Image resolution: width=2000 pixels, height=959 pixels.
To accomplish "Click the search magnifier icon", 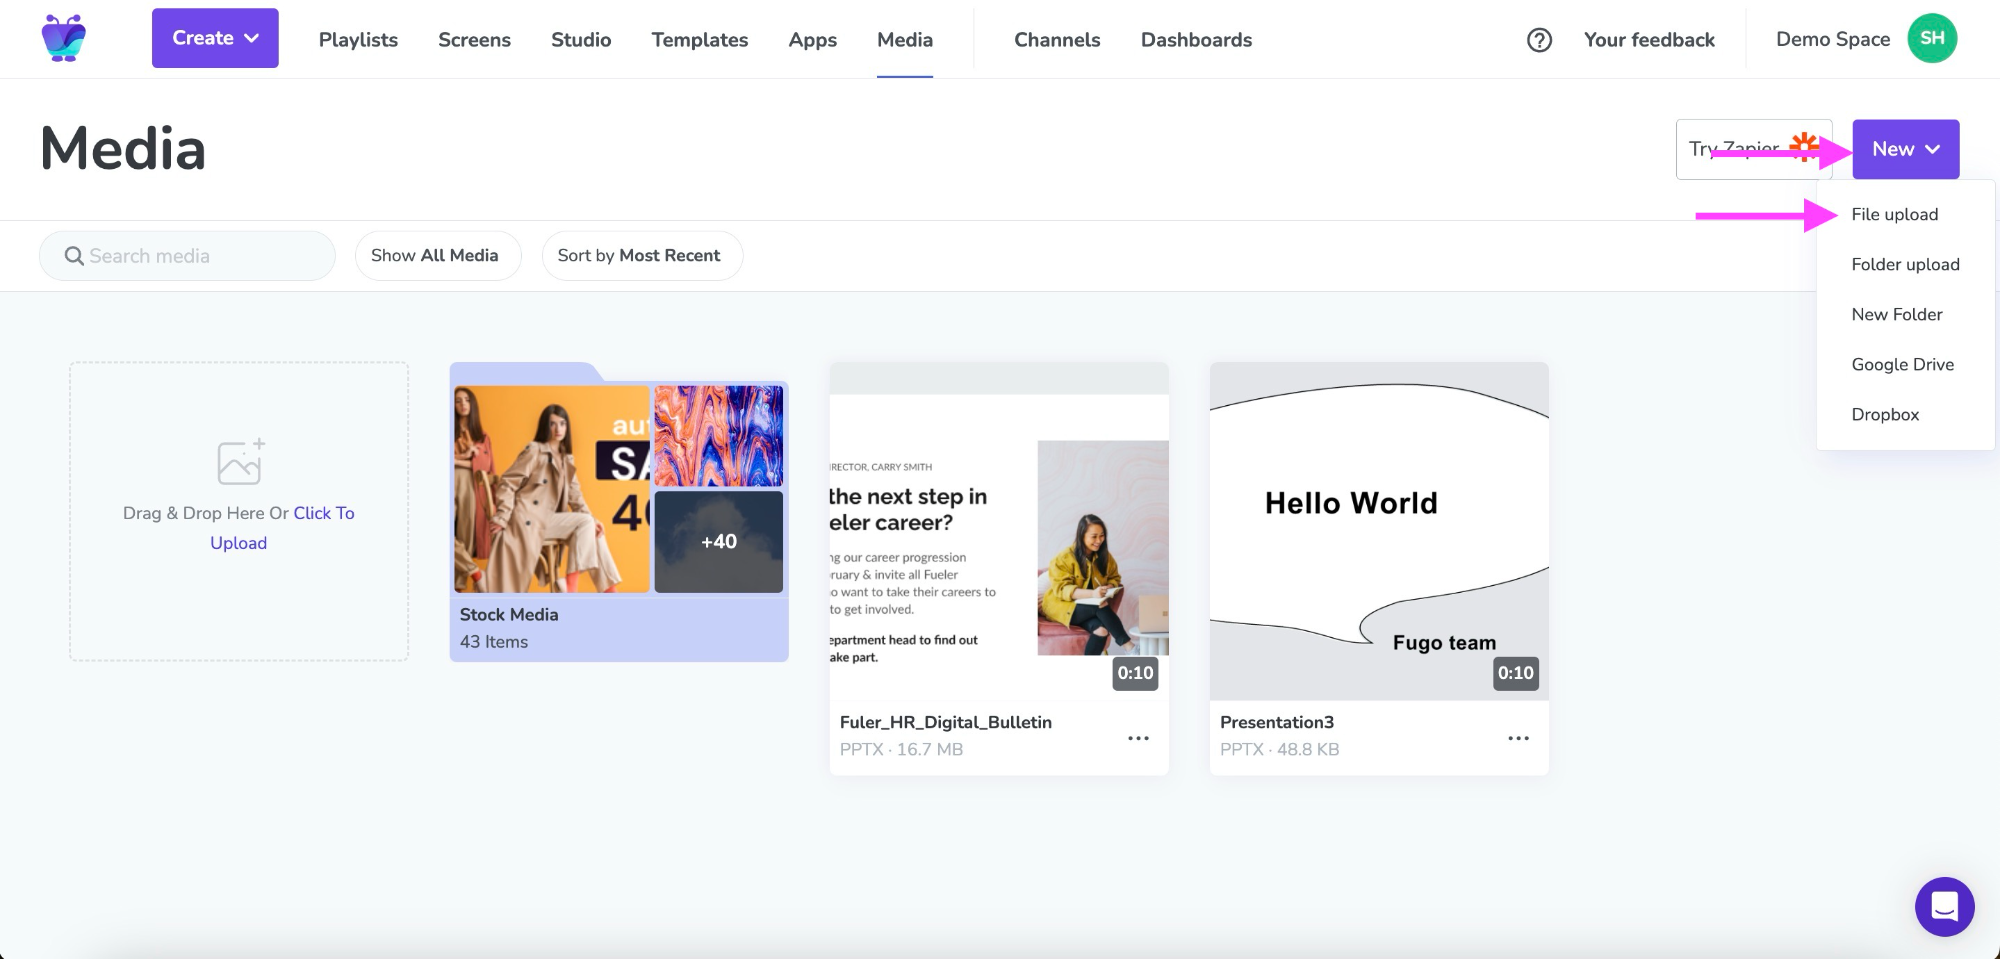I will [74, 256].
